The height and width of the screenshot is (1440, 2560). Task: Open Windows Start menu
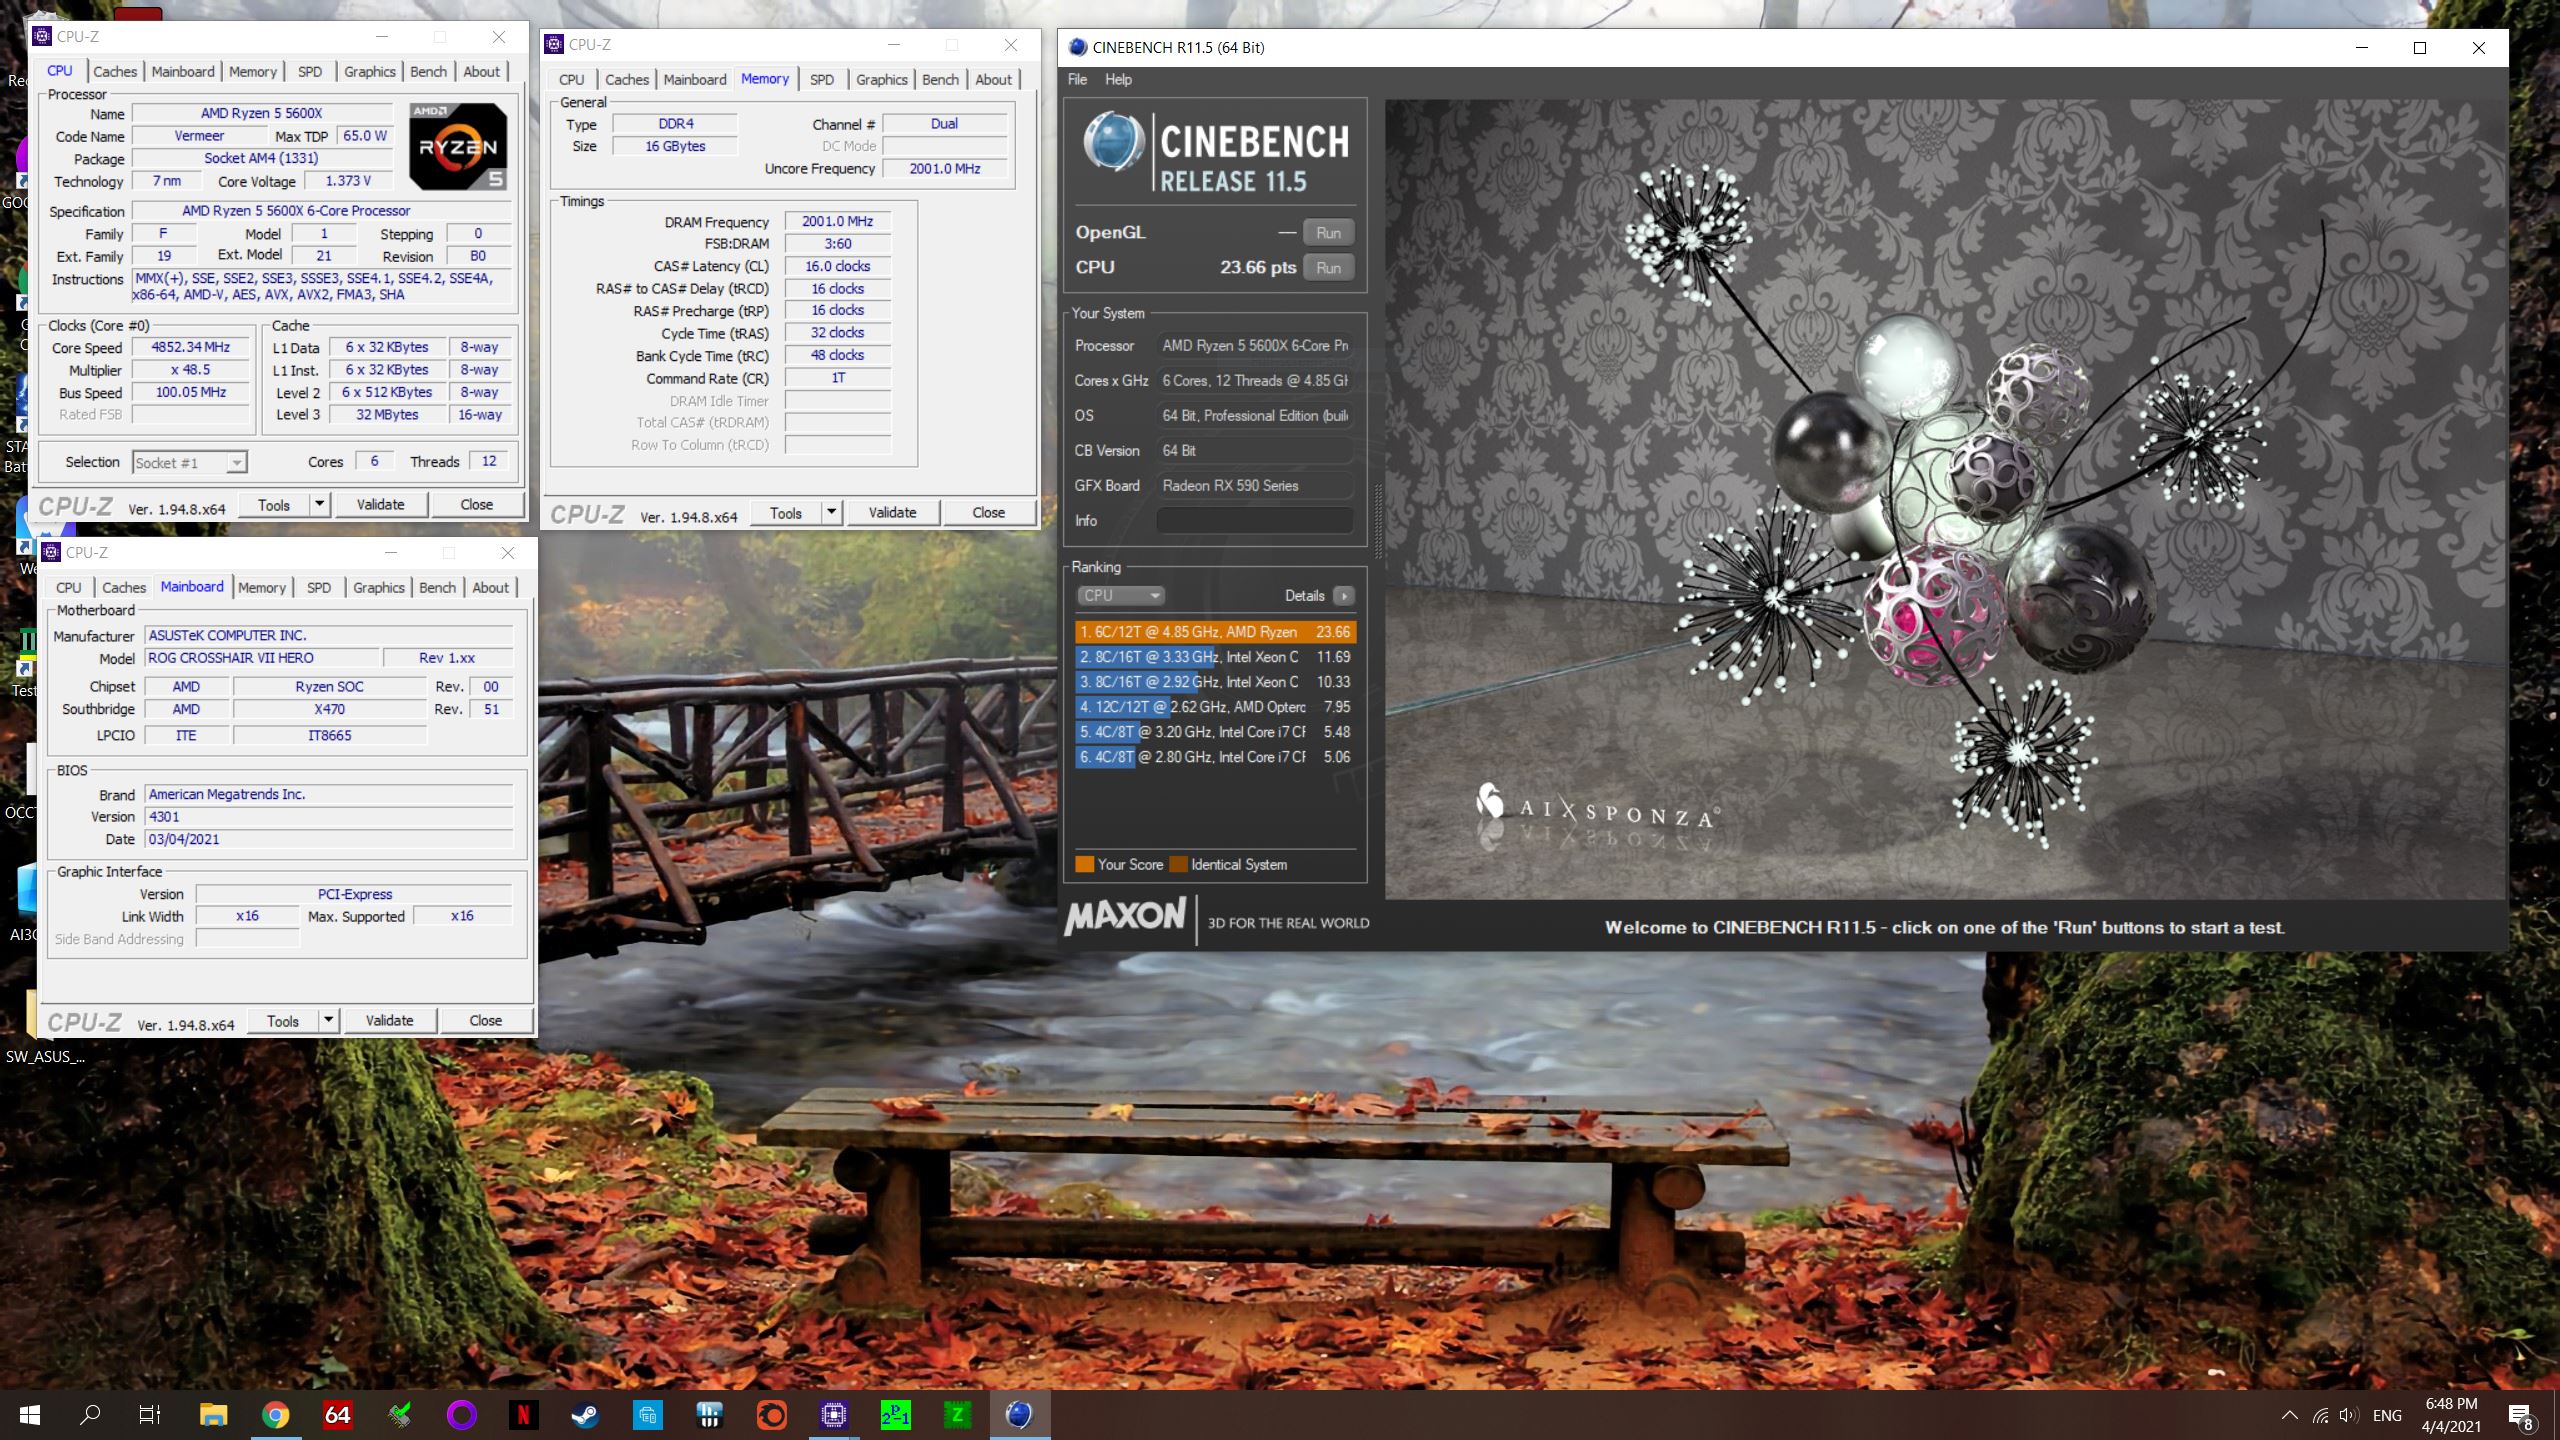tap(30, 1415)
